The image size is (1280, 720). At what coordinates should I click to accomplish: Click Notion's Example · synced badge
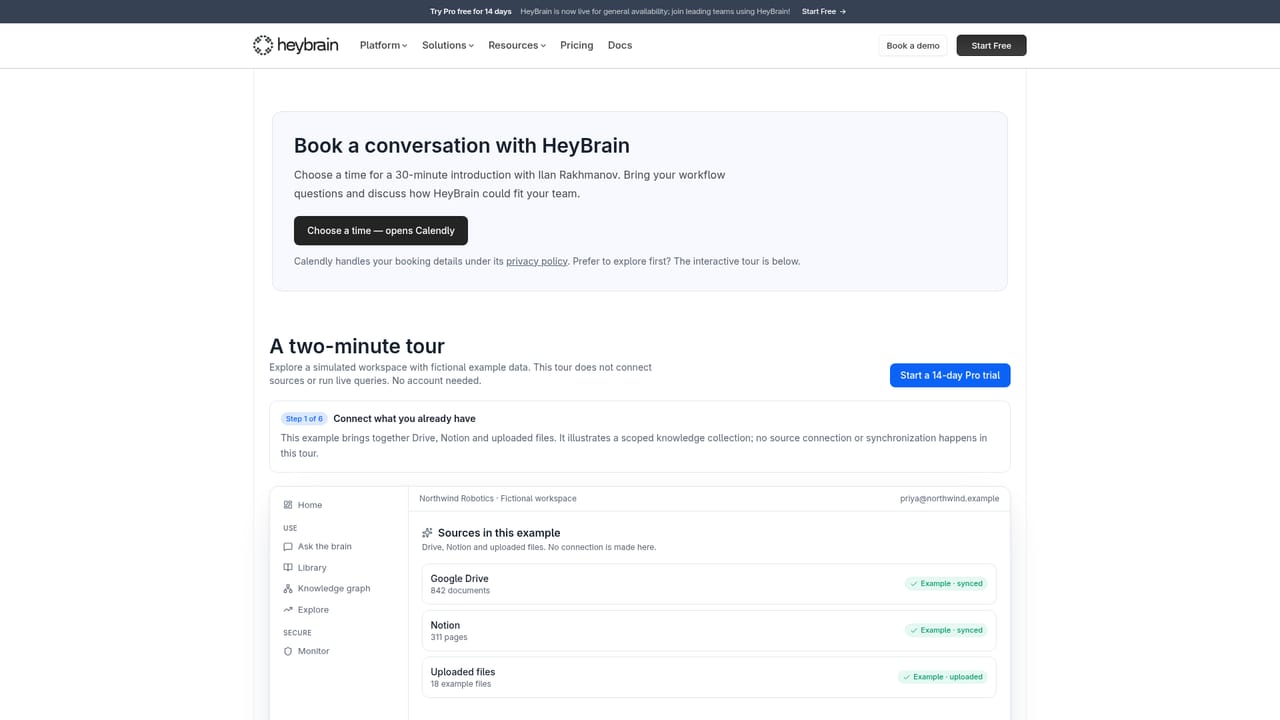point(946,630)
